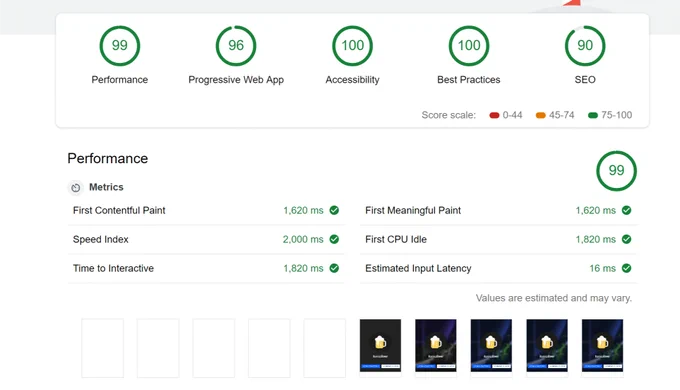Open the second blank filmstrip thumbnail
Screen dimensions: 680x390
158,348
